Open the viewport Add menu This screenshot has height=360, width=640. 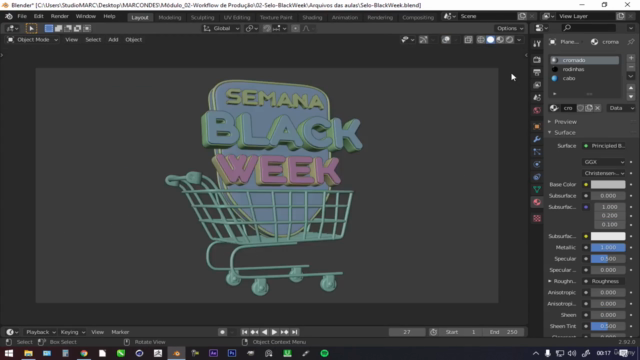pos(113,40)
